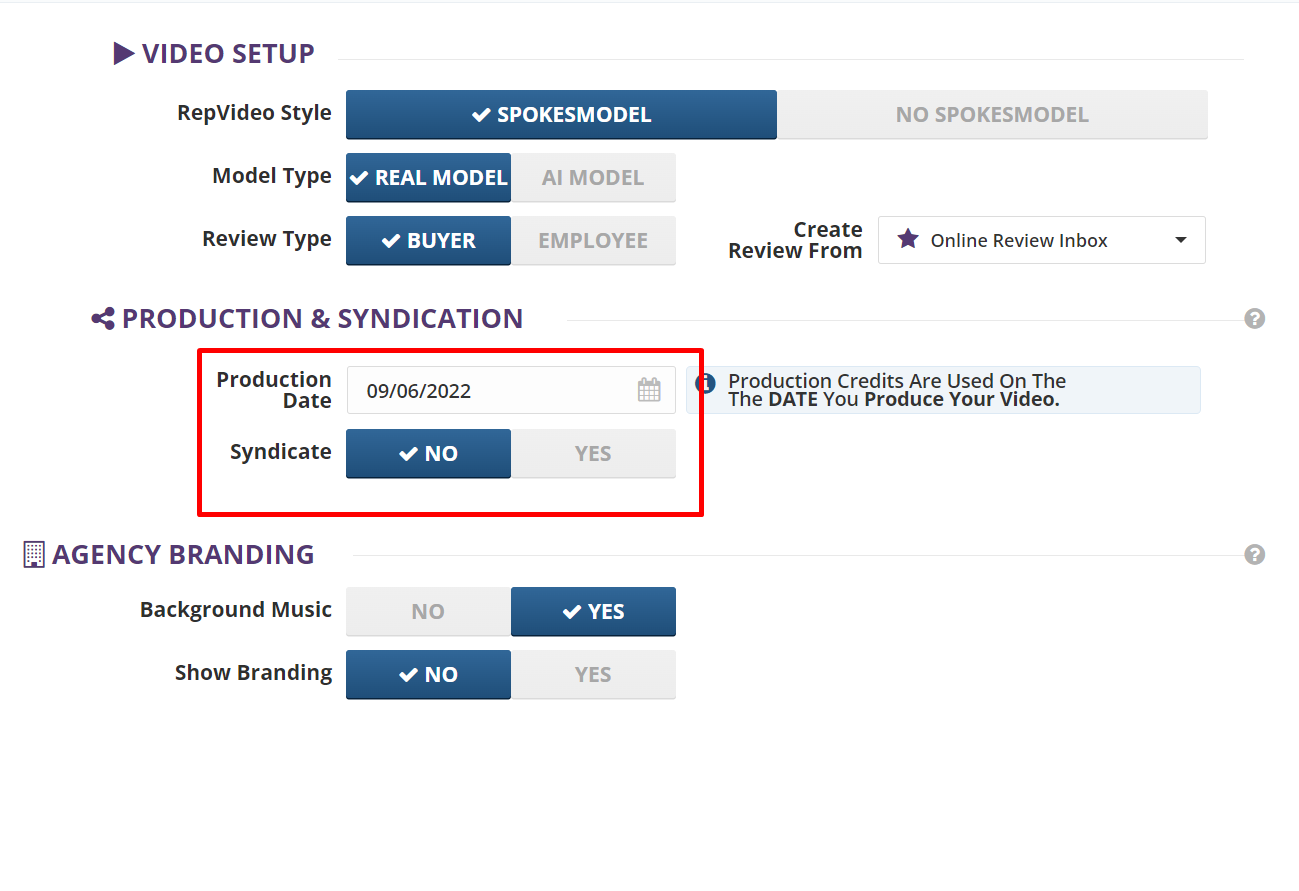Click the Production & Syndication help icon
Image resolution: width=1299 pixels, height=891 pixels.
tap(1254, 319)
